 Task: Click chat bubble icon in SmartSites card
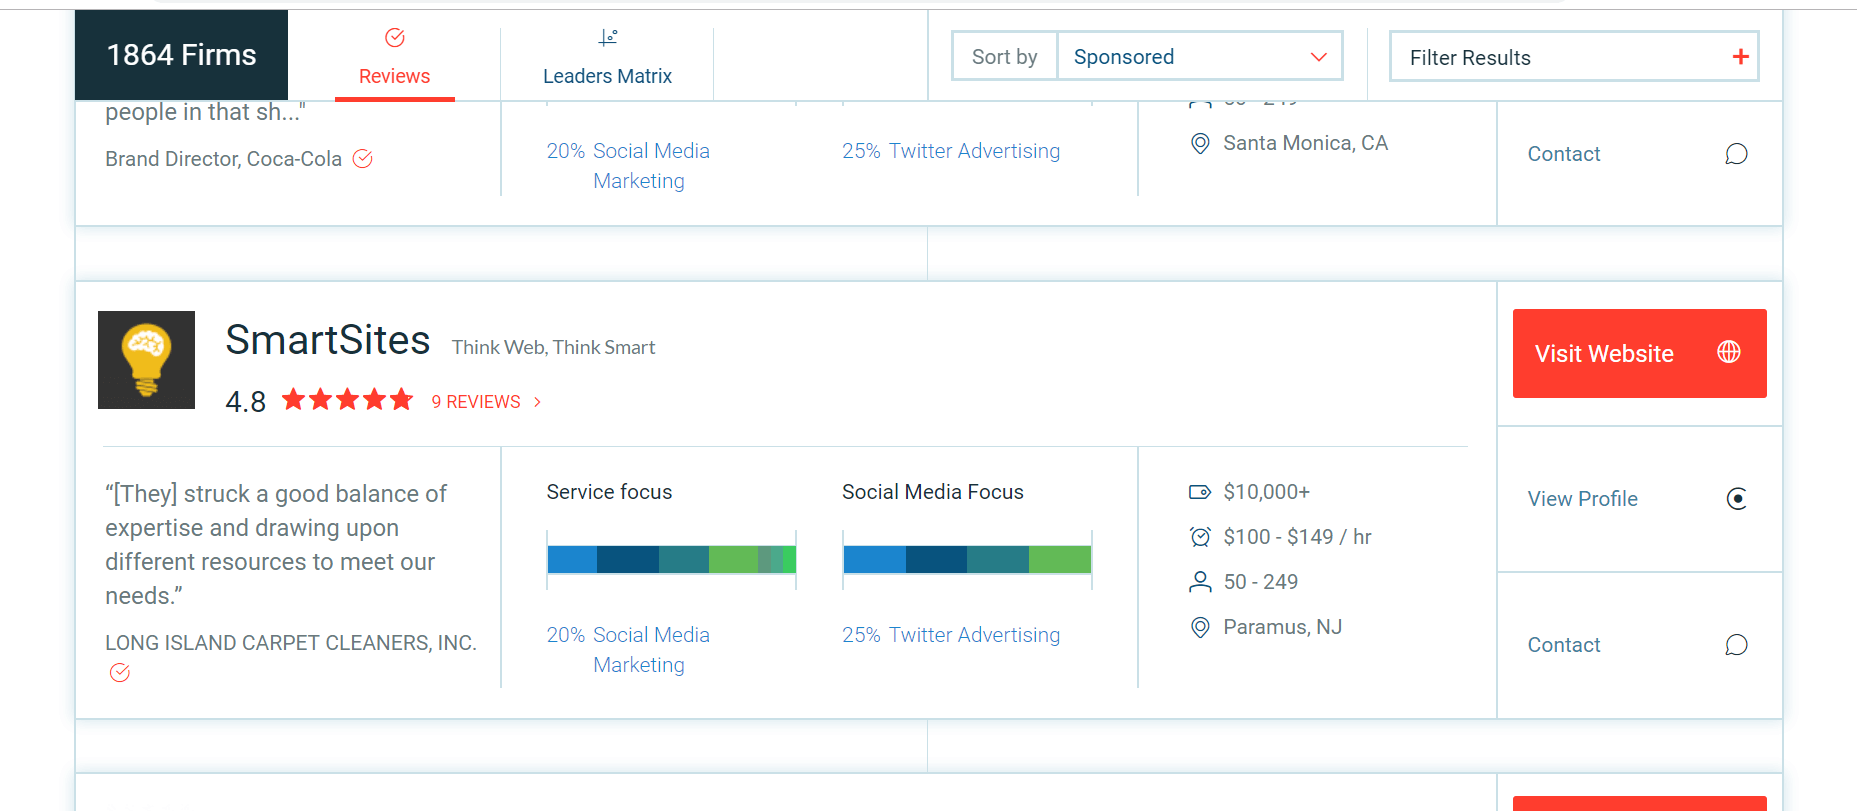click(1737, 645)
